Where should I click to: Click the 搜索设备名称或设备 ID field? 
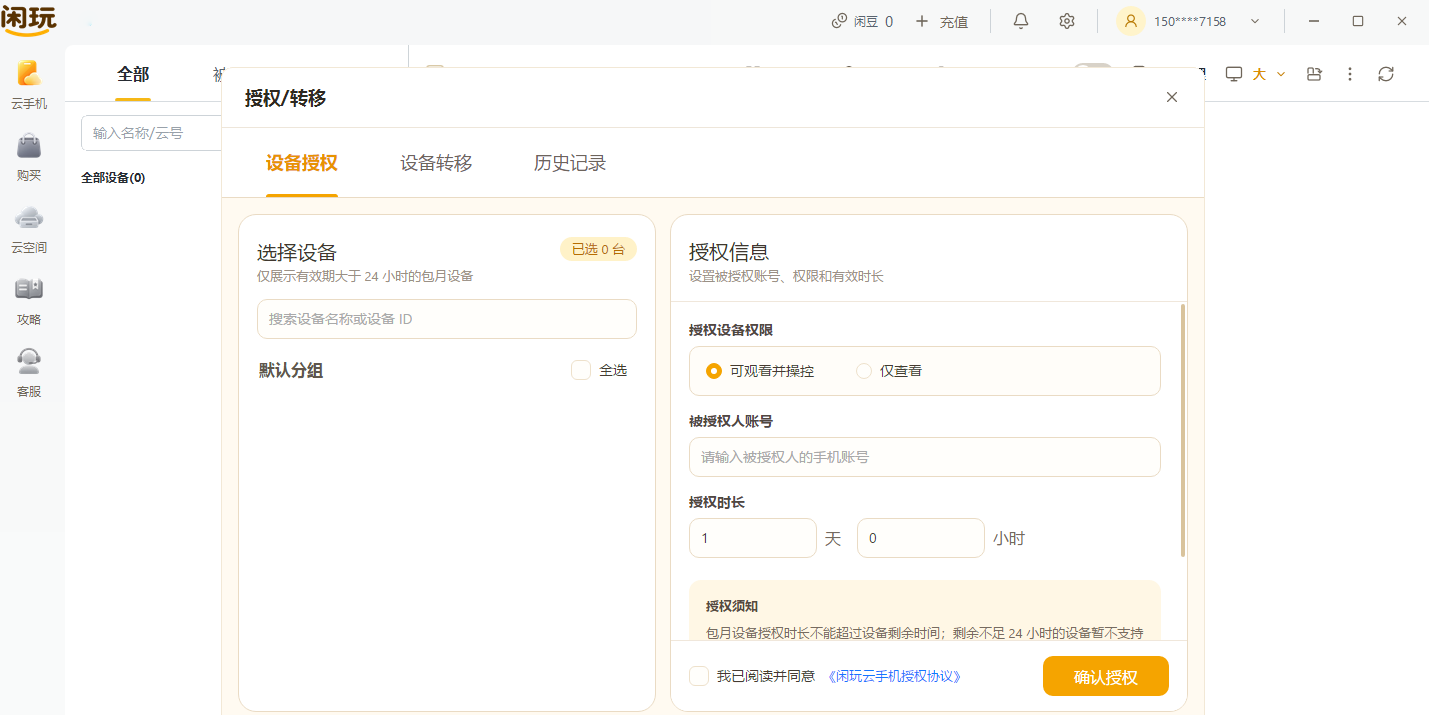pyautogui.click(x=447, y=319)
